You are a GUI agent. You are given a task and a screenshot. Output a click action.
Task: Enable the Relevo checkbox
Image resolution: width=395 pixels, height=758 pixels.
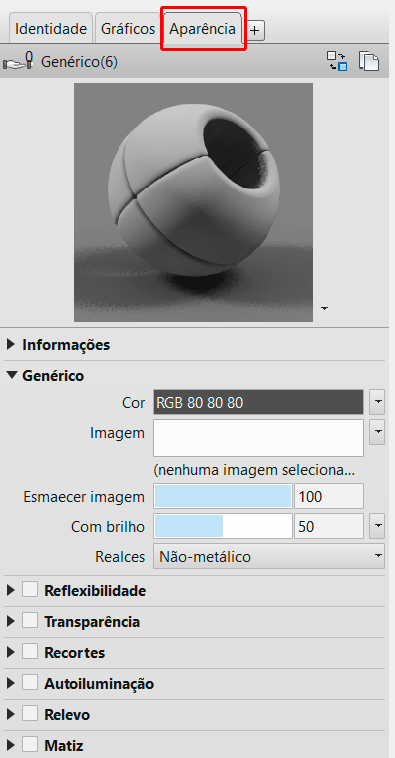click(x=30, y=714)
